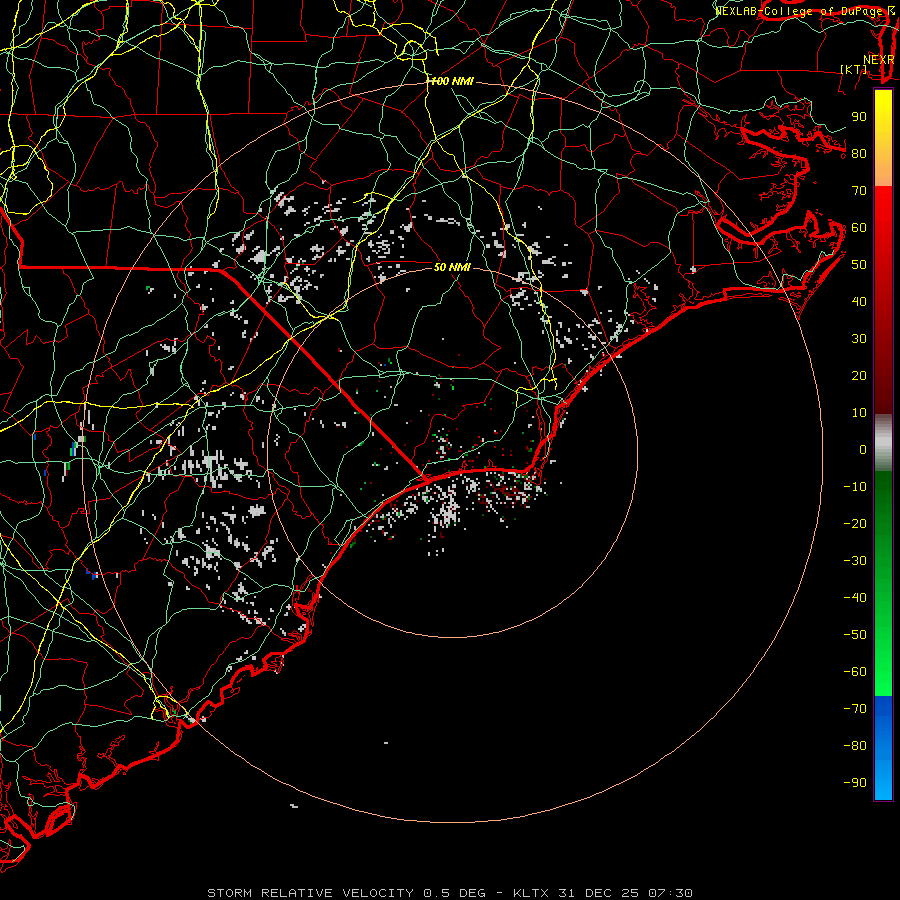Click the -40 label on velocity scale
This screenshot has height=900, width=900.
click(855, 598)
